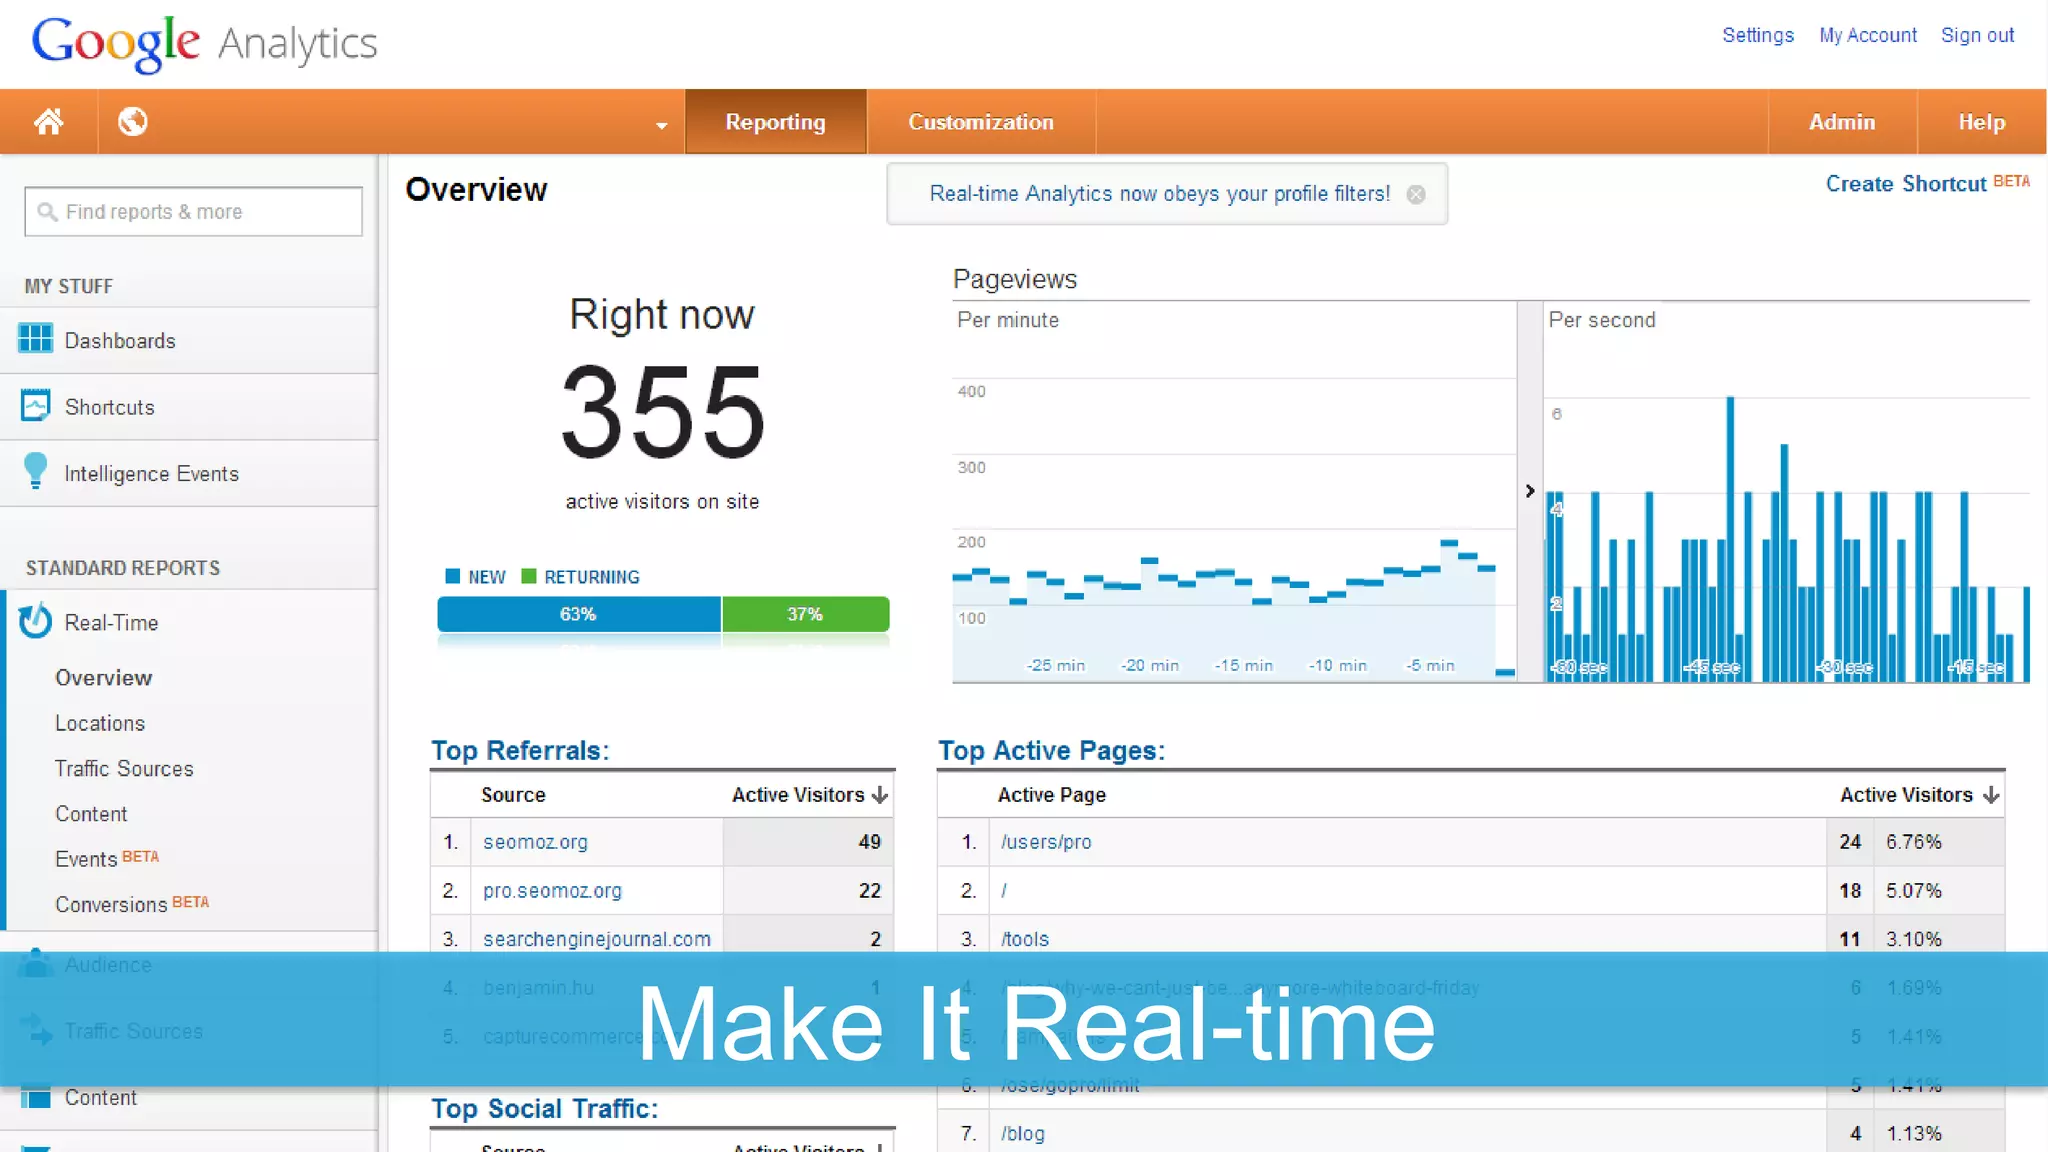Click the RETURNING legend green square
Image resolution: width=2048 pixels, height=1152 pixels.
pos(529,576)
